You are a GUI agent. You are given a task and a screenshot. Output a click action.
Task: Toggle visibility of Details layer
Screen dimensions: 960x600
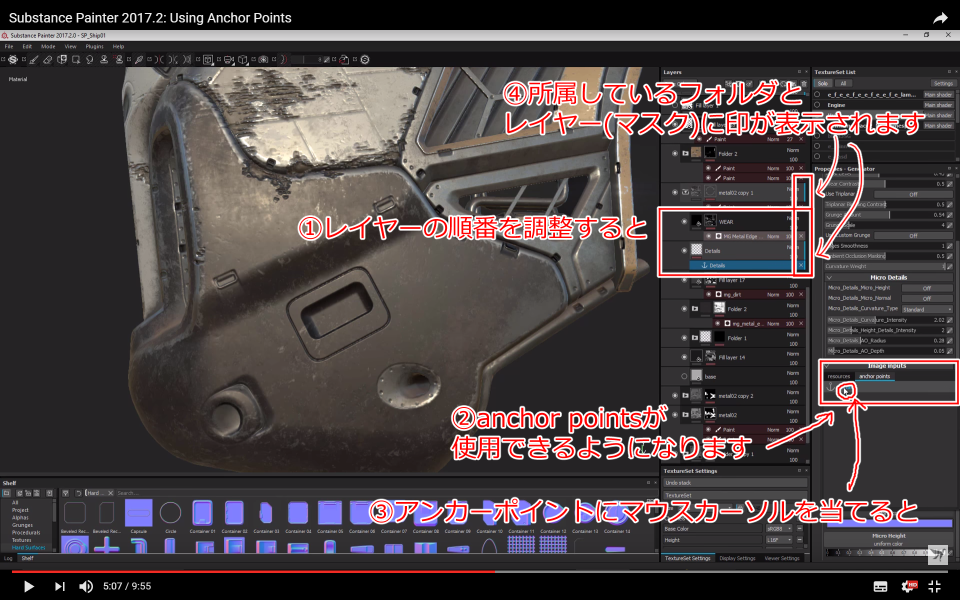click(684, 250)
